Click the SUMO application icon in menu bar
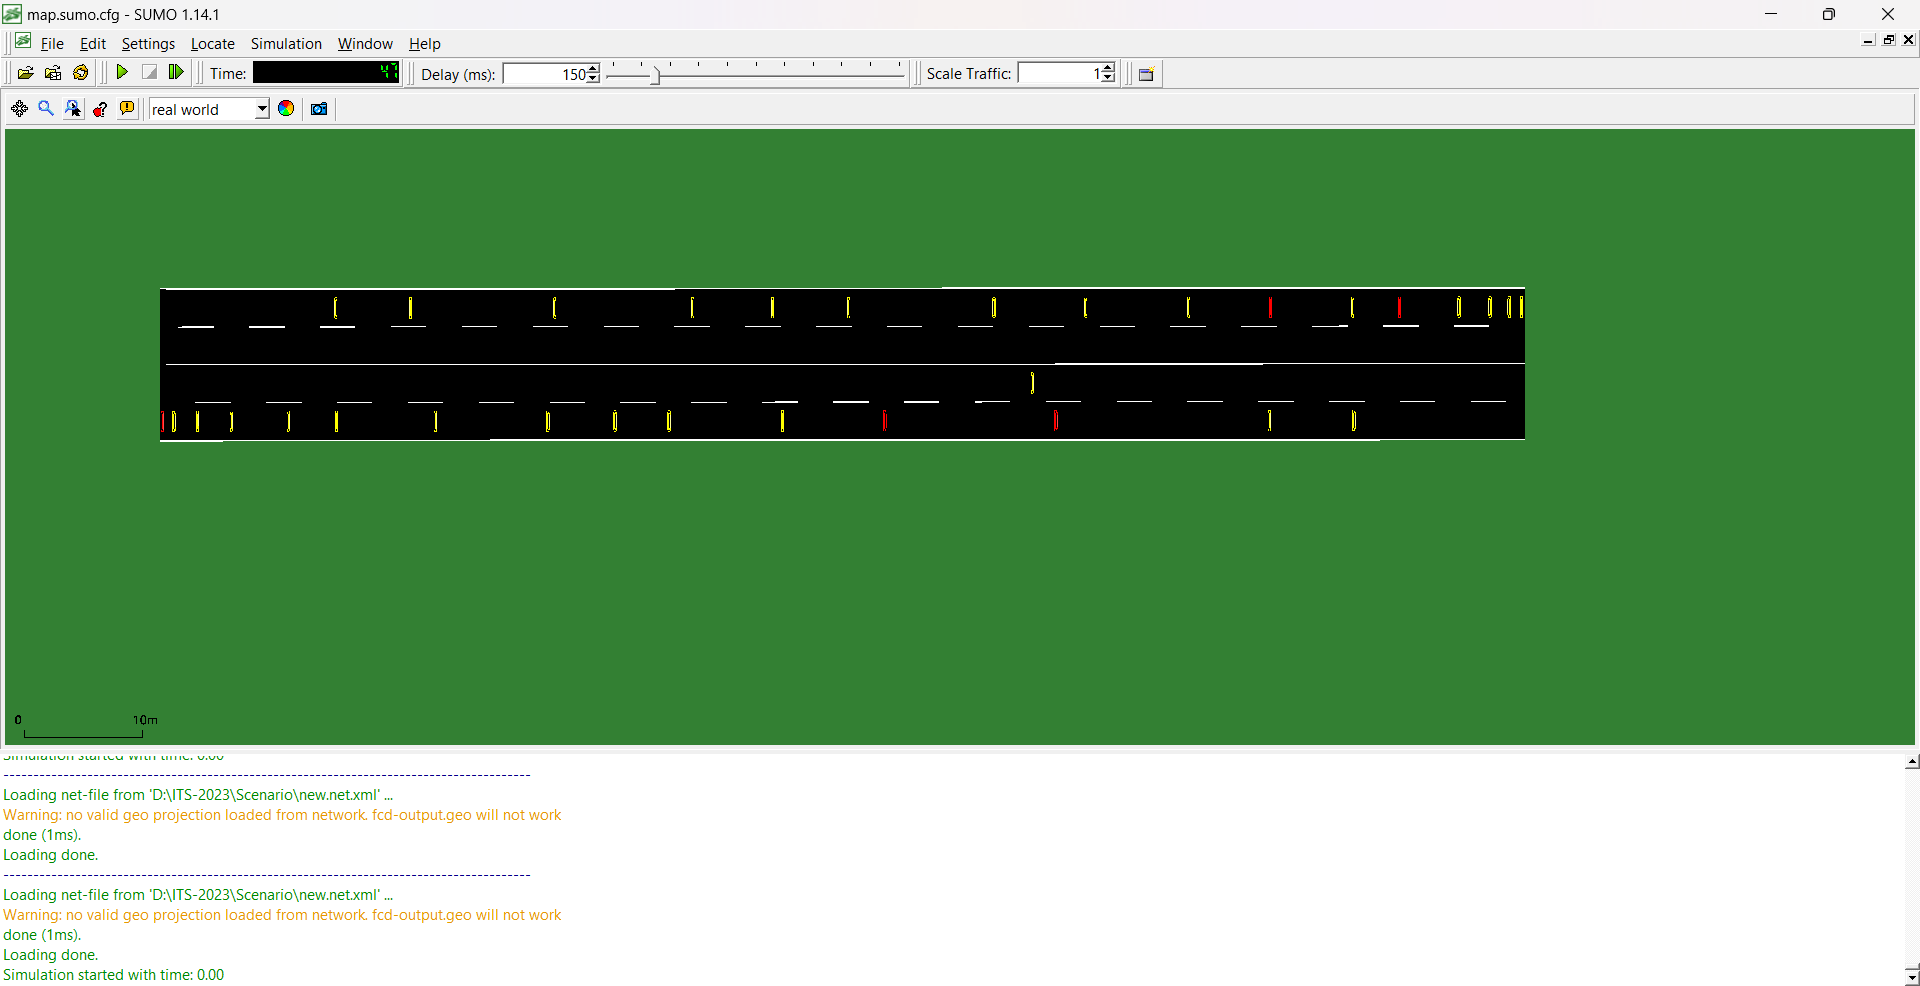 pos(23,42)
